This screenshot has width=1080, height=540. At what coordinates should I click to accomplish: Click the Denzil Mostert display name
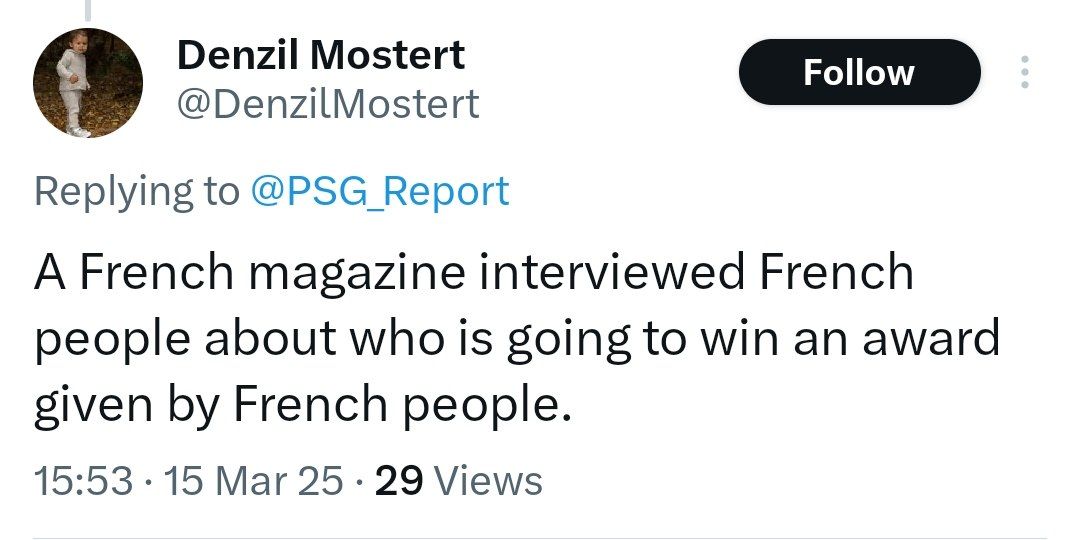tap(321, 55)
